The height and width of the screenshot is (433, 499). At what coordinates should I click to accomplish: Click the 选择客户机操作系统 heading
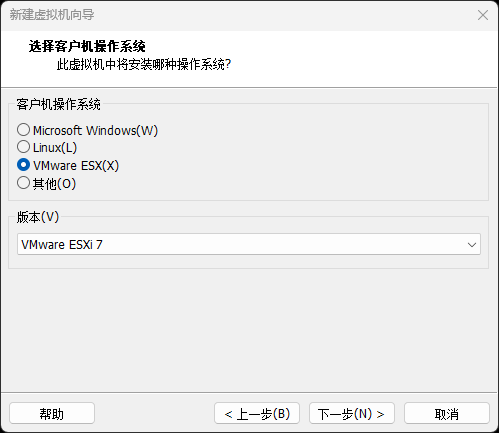87,46
